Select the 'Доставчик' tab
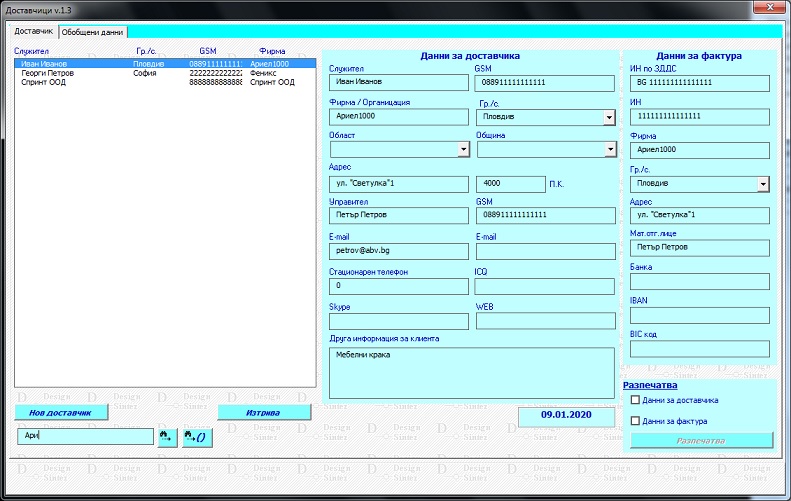 34,32
